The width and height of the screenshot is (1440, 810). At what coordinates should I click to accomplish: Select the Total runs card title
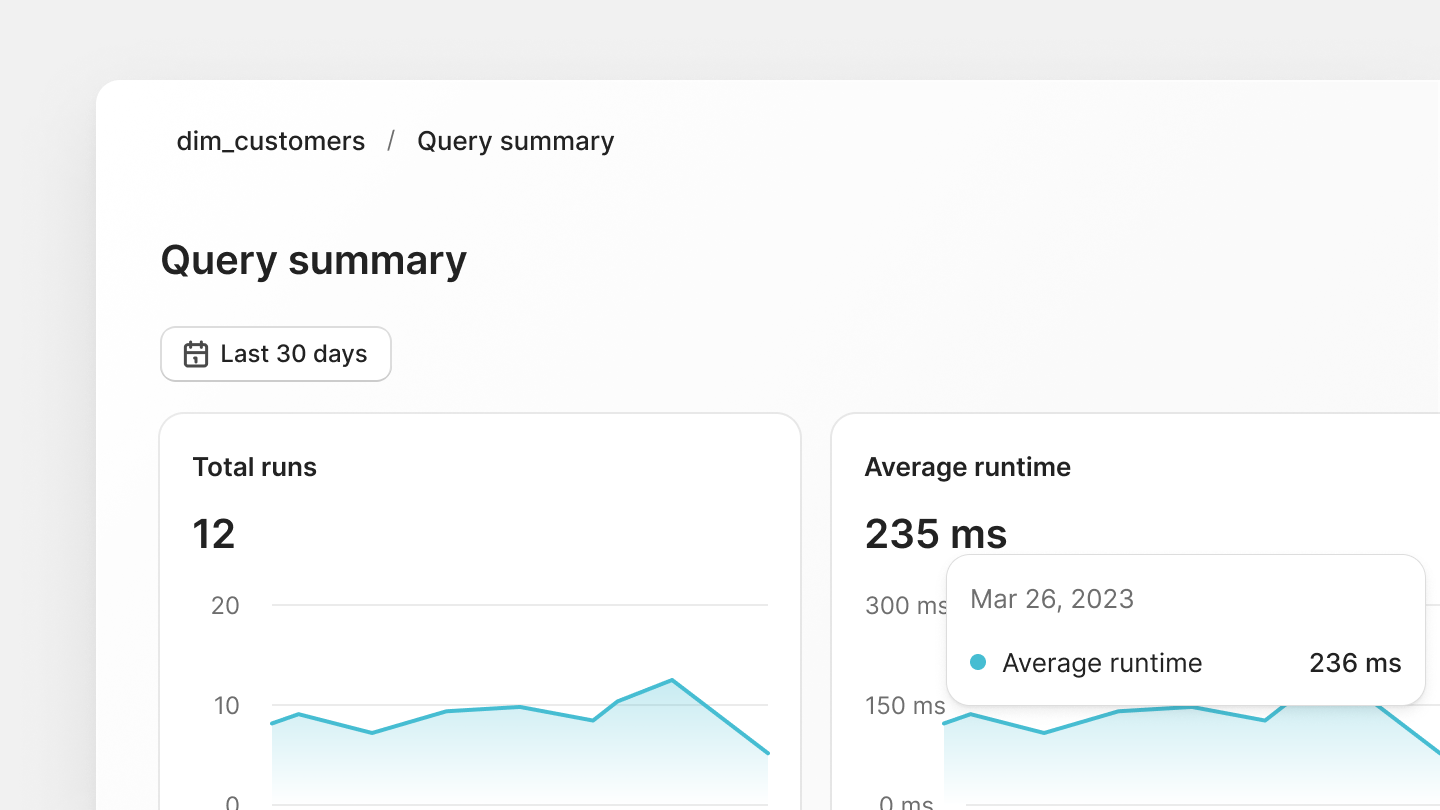click(x=254, y=467)
